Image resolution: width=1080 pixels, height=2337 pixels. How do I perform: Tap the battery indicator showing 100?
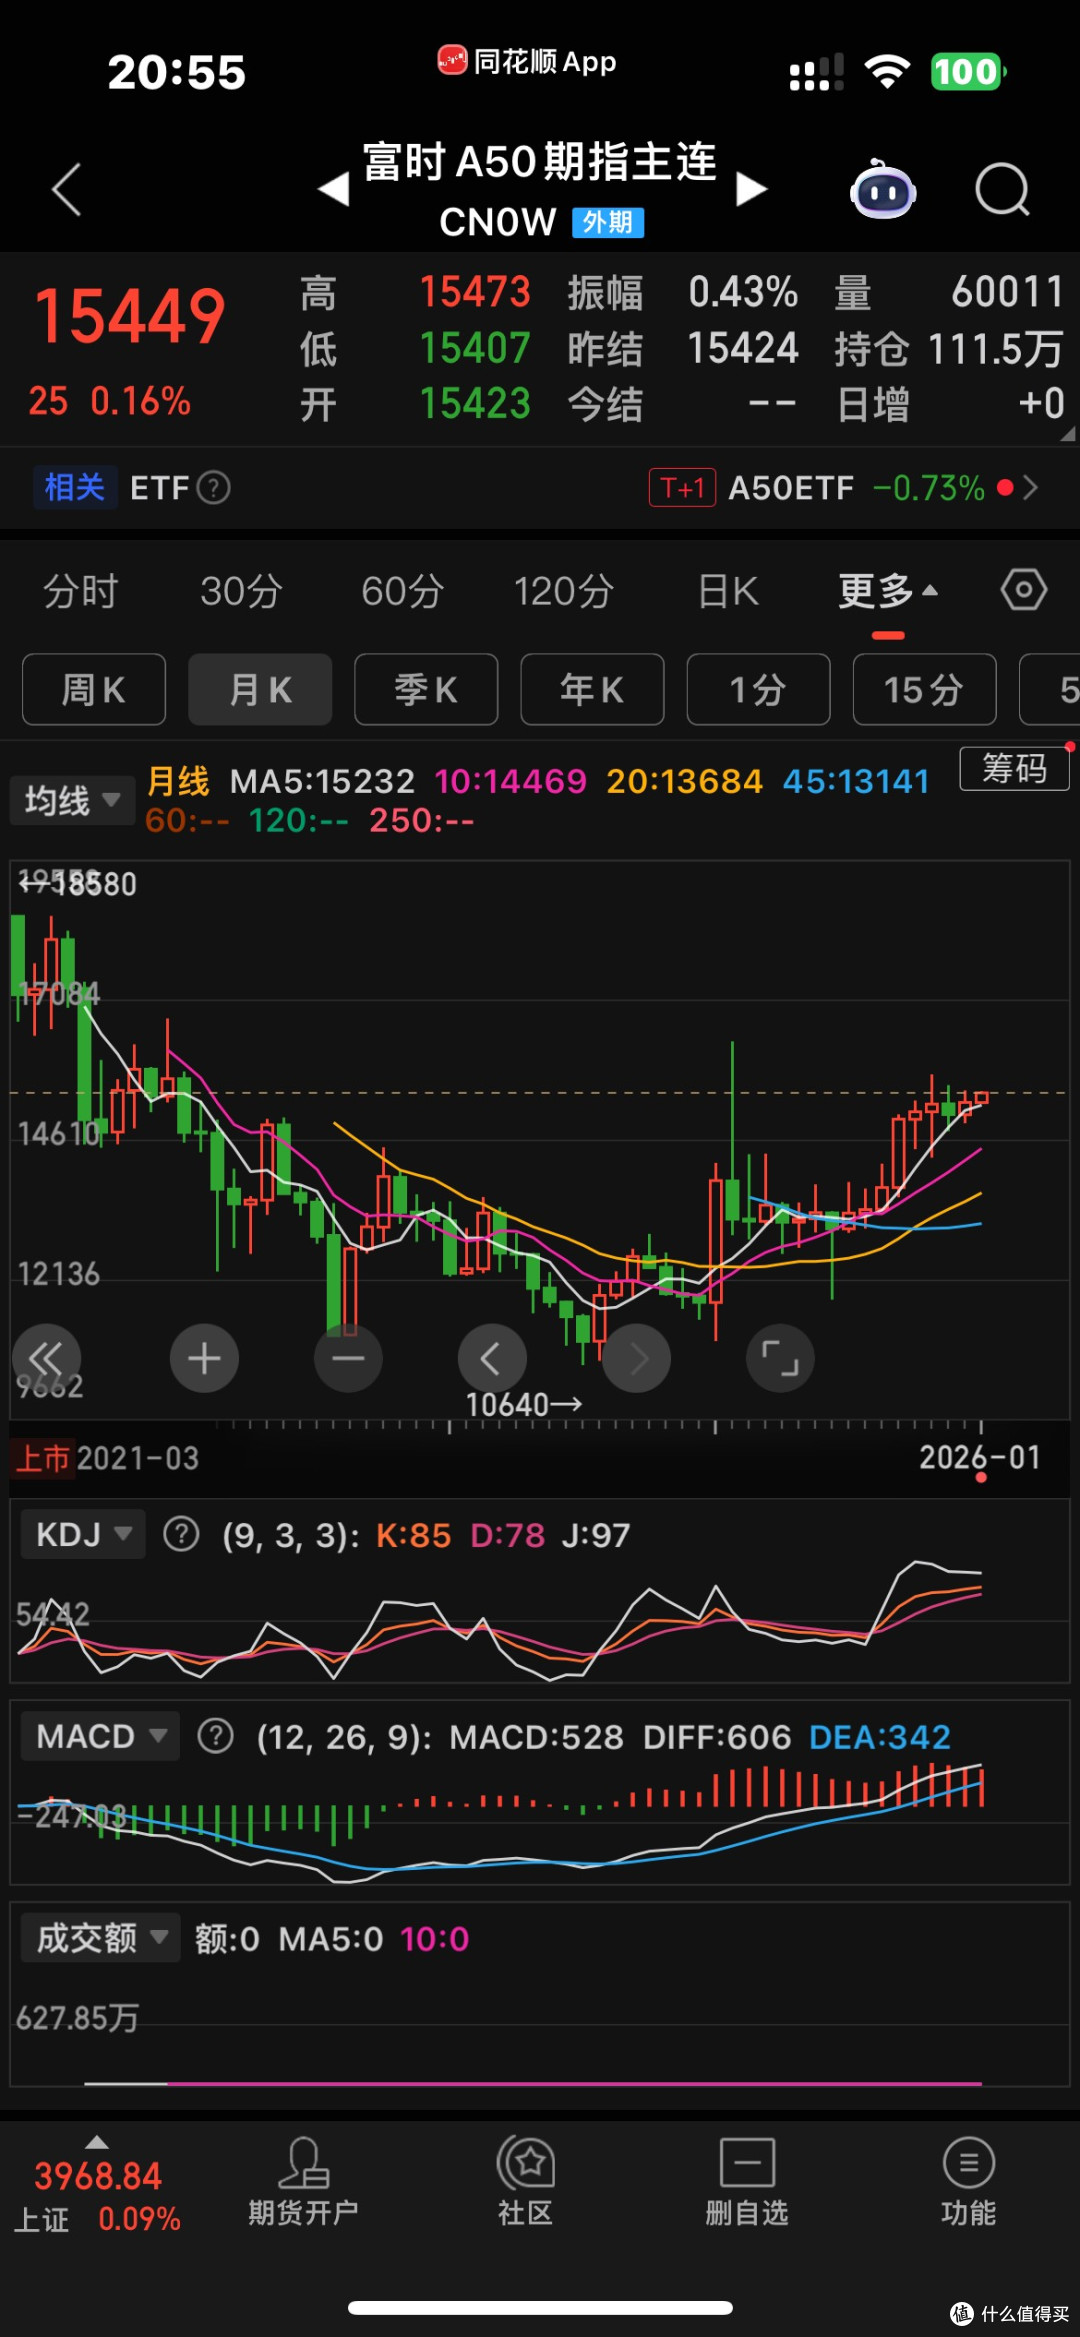[968, 72]
